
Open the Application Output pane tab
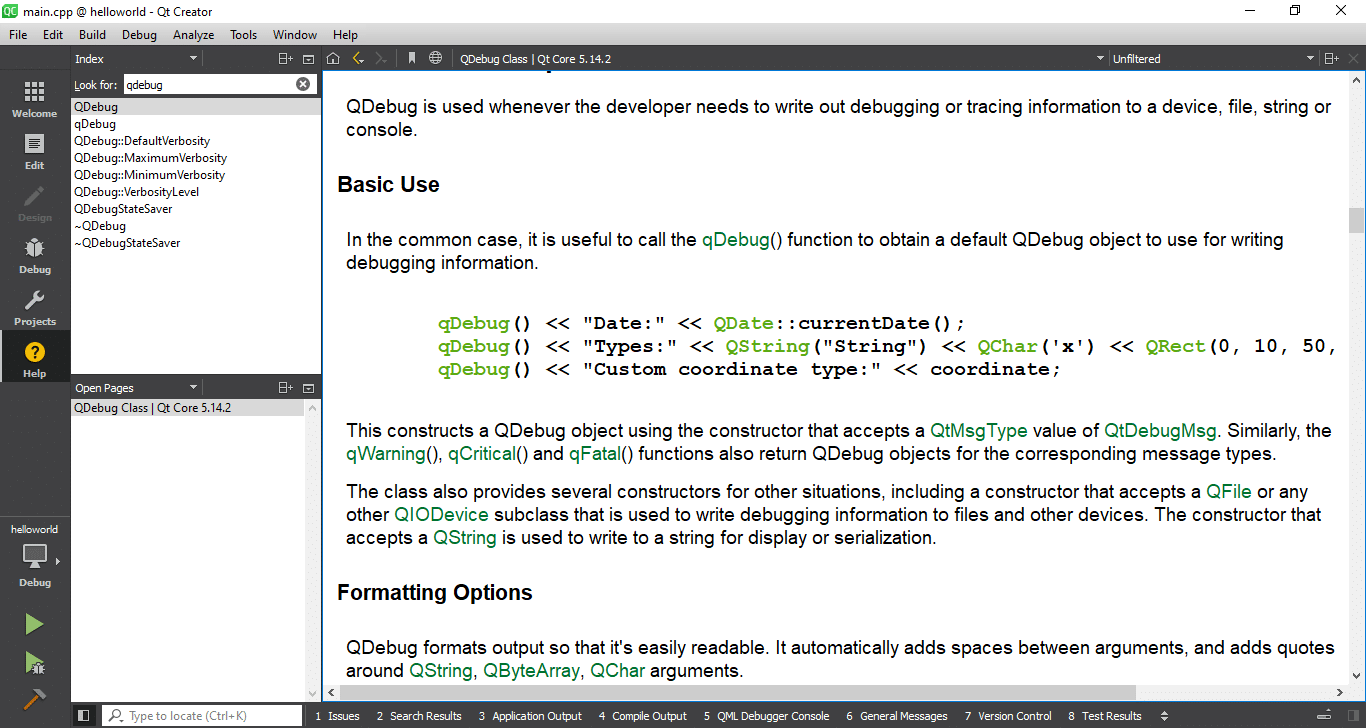pyautogui.click(x=530, y=716)
